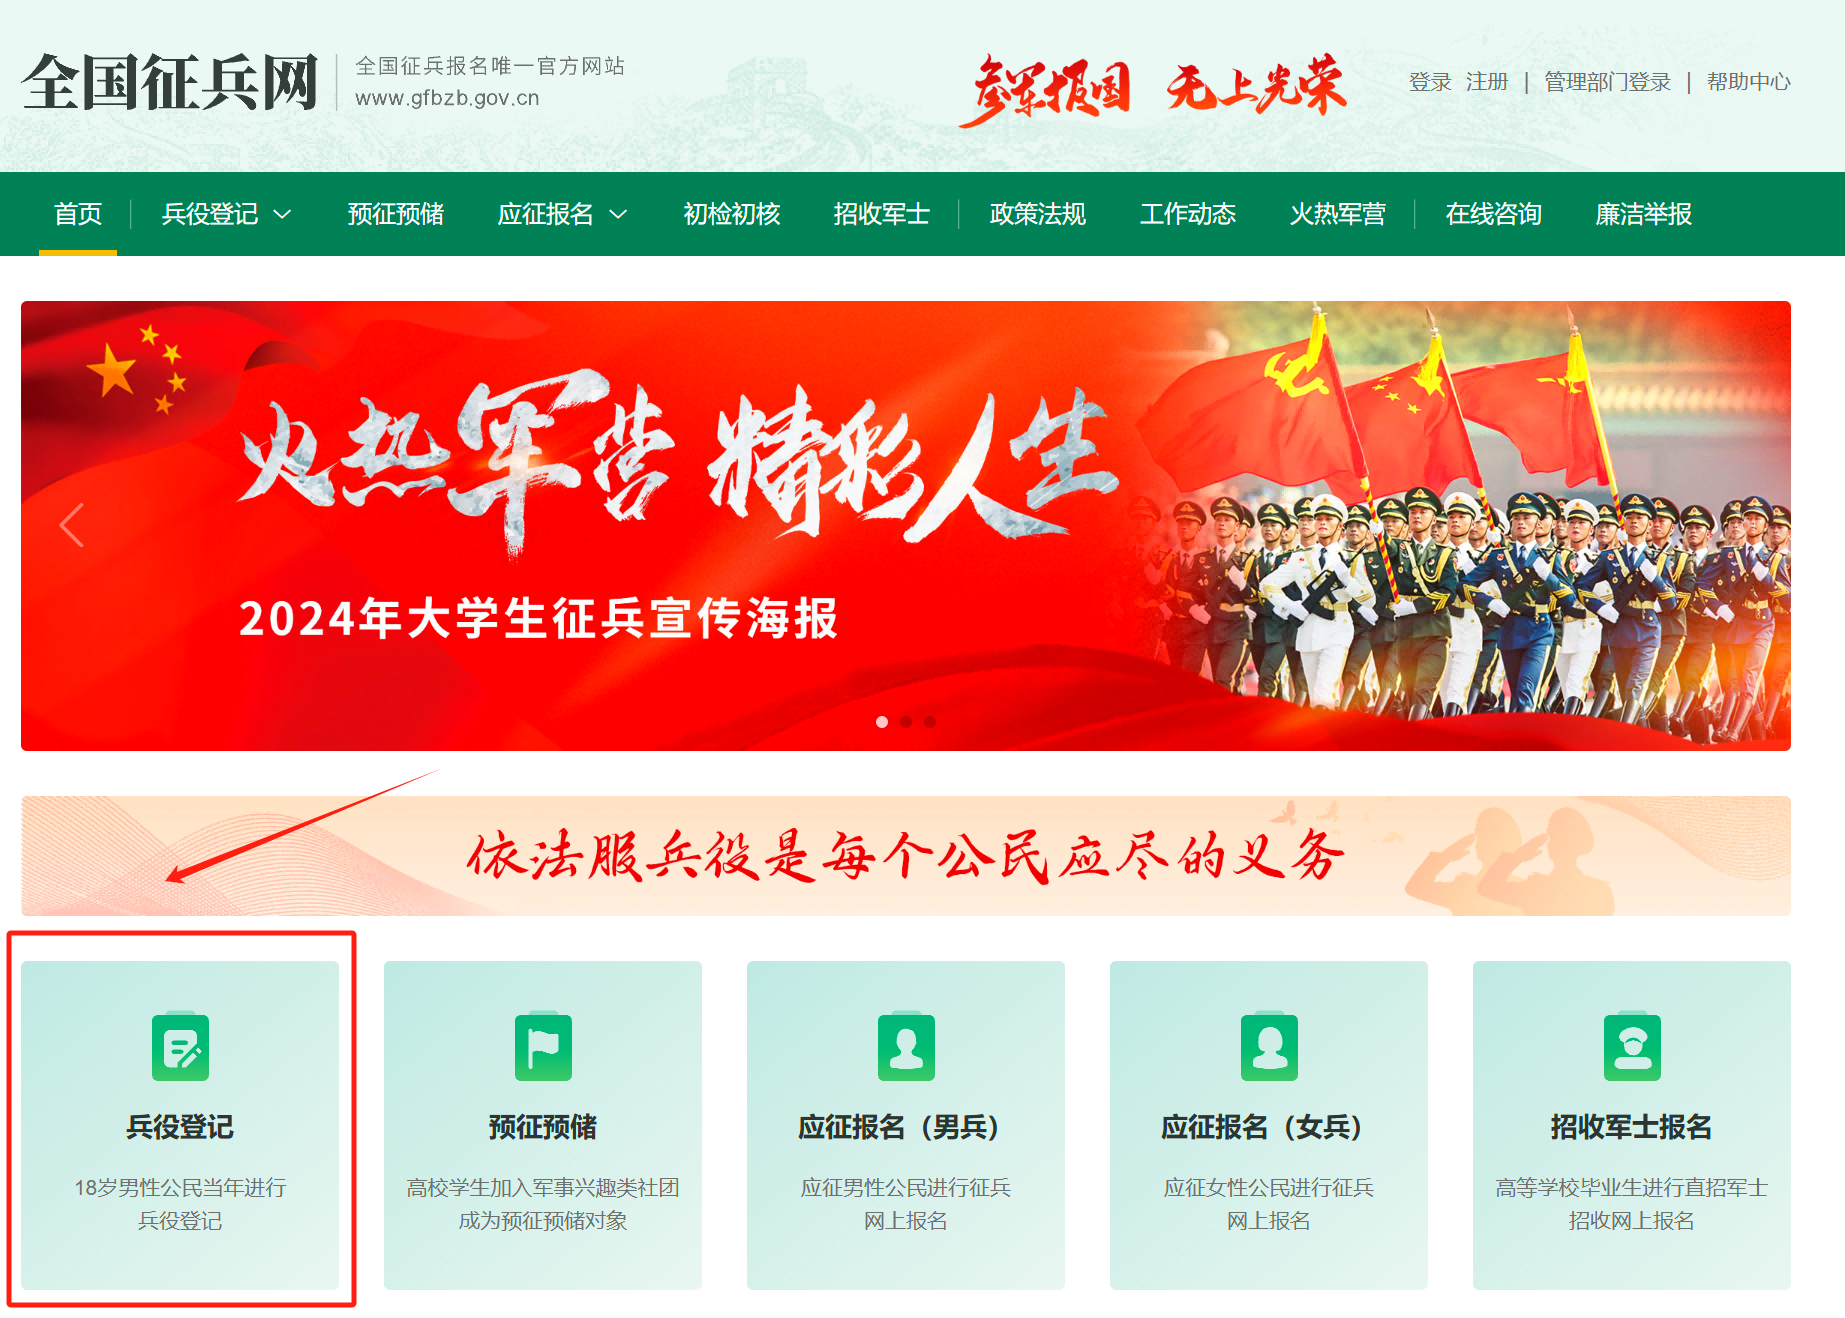Select the first carousel indicator dot
Image resolution: width=1845 pixels, height=1318 pixels.
click(882, 721)
